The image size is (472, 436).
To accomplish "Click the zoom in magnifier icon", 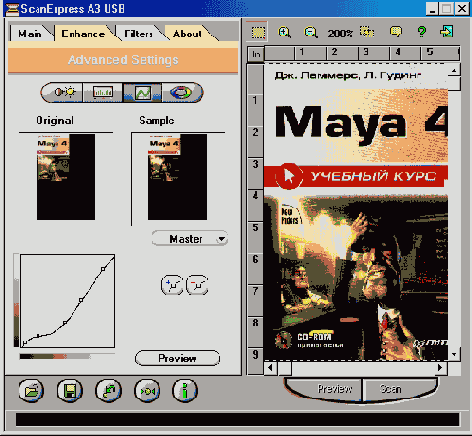I will tap(284, 32).
